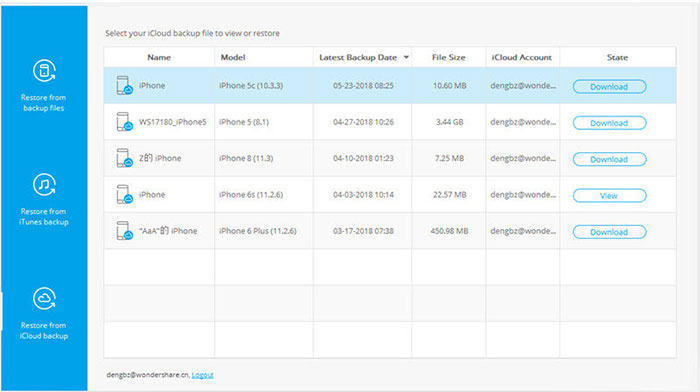The image size is (700, 392).
Task: Select device icon for WS17180_iPhone5 backup
Action: coord(124,122)
